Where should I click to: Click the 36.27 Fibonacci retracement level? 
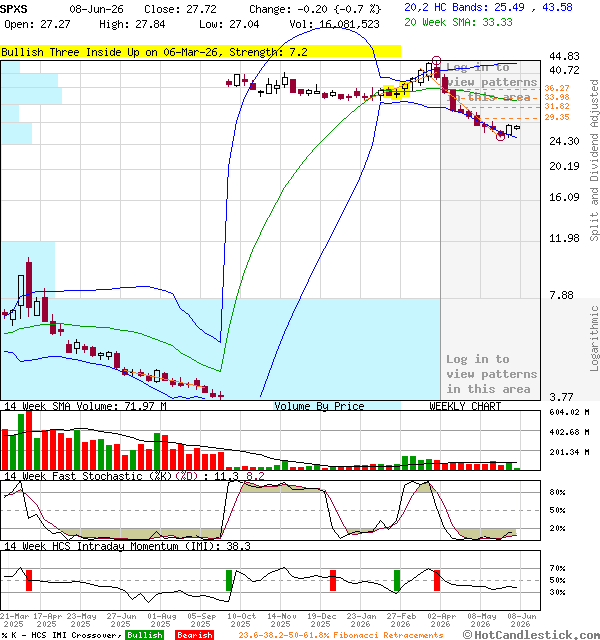(557, 88)
